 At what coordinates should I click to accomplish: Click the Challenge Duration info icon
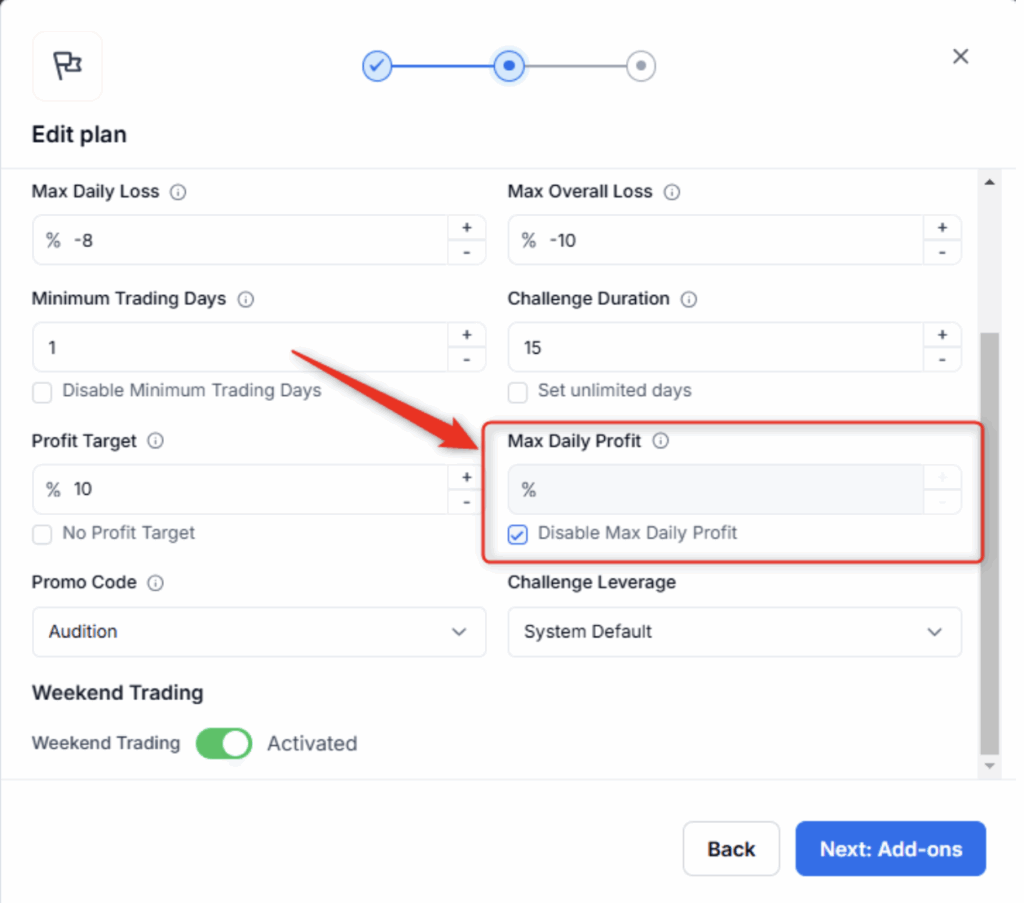[689, 299]
